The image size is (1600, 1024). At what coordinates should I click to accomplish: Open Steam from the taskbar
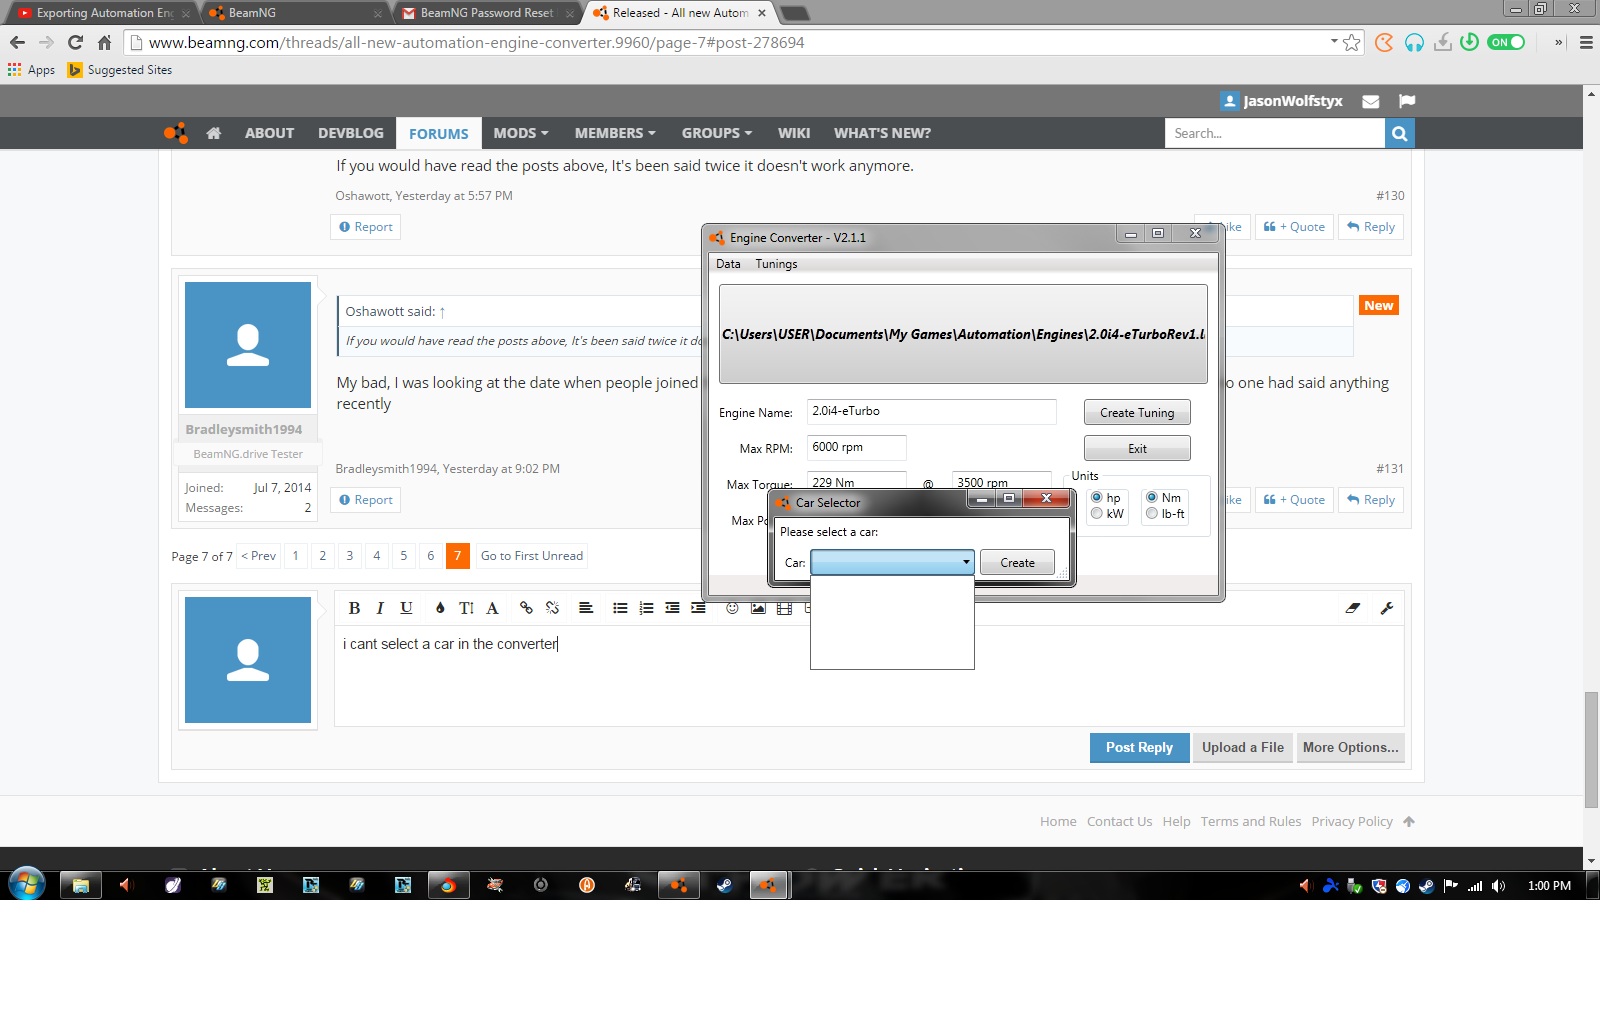[725, 885]
